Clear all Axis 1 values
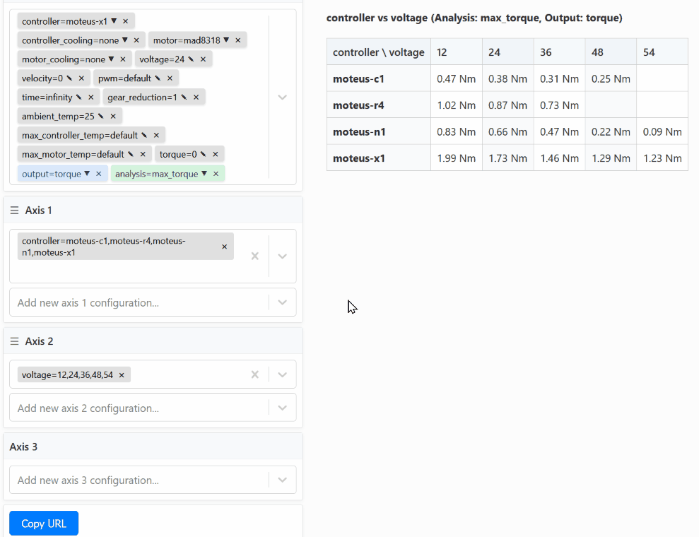 (x=255, y=256)
